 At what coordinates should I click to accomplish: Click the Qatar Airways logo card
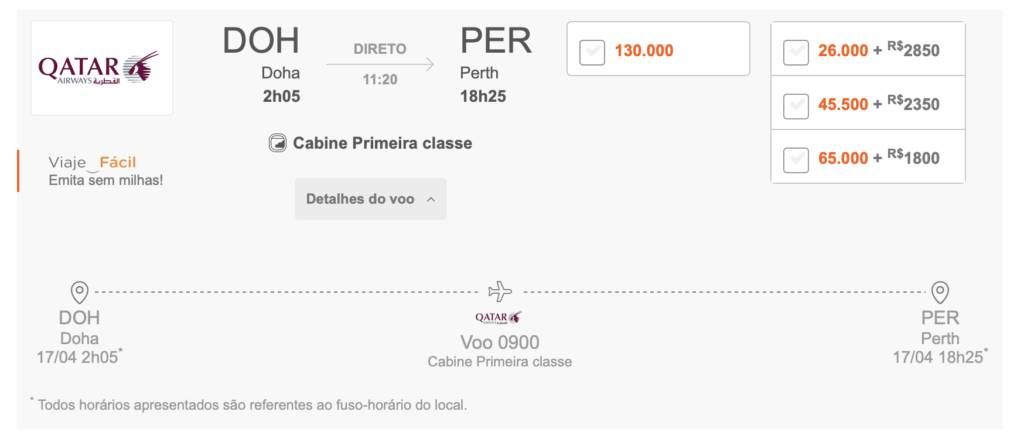[x=102, y=68]
